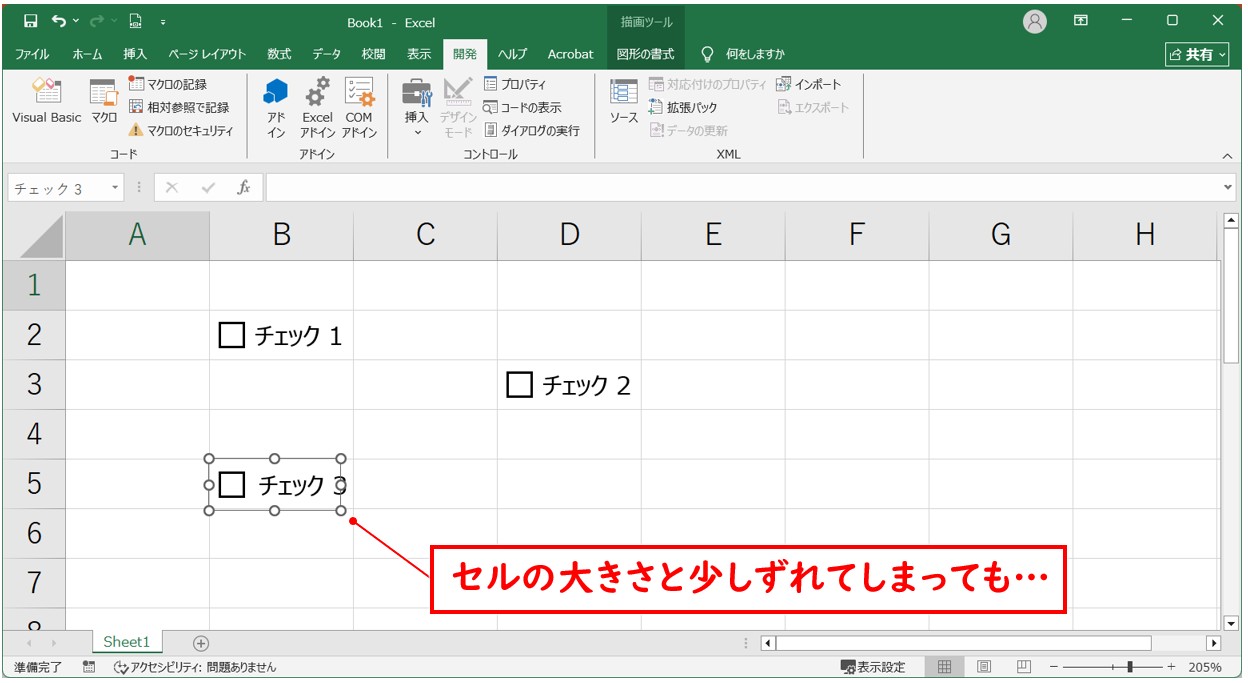Screen dimensions: 1248x683
Task: Click the 共有 share button
Action: 1197,55
